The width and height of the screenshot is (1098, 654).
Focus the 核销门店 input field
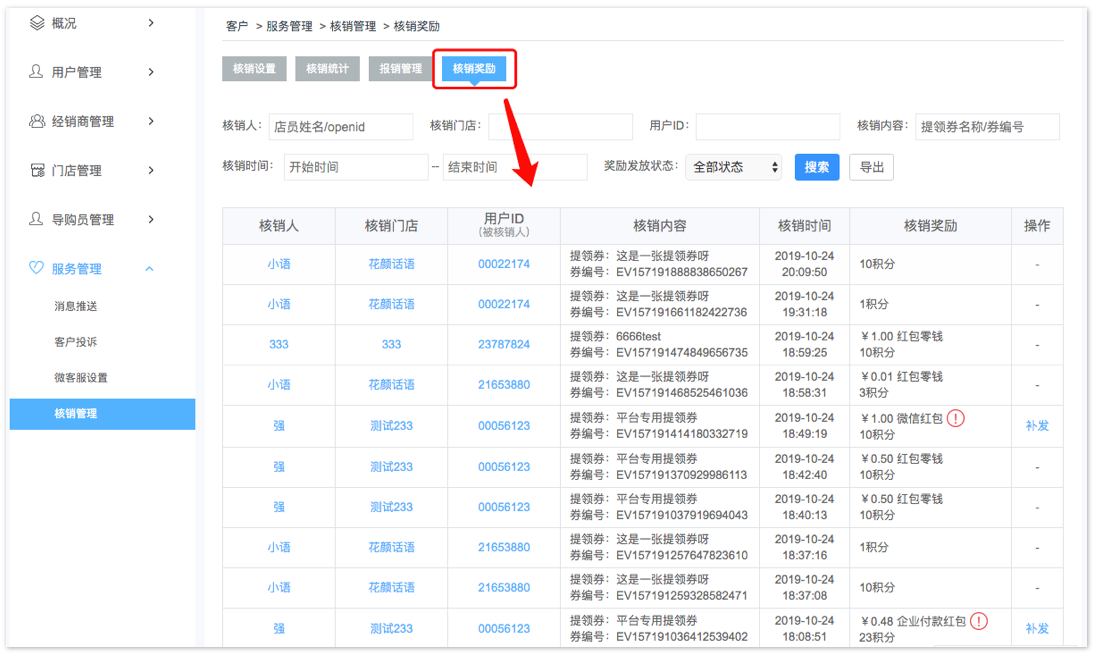560,127
